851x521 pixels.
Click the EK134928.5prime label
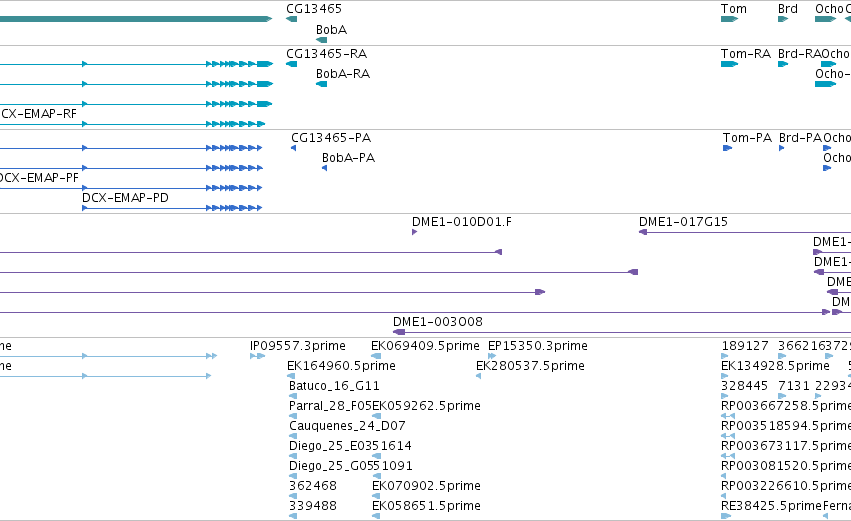point(775,366)
